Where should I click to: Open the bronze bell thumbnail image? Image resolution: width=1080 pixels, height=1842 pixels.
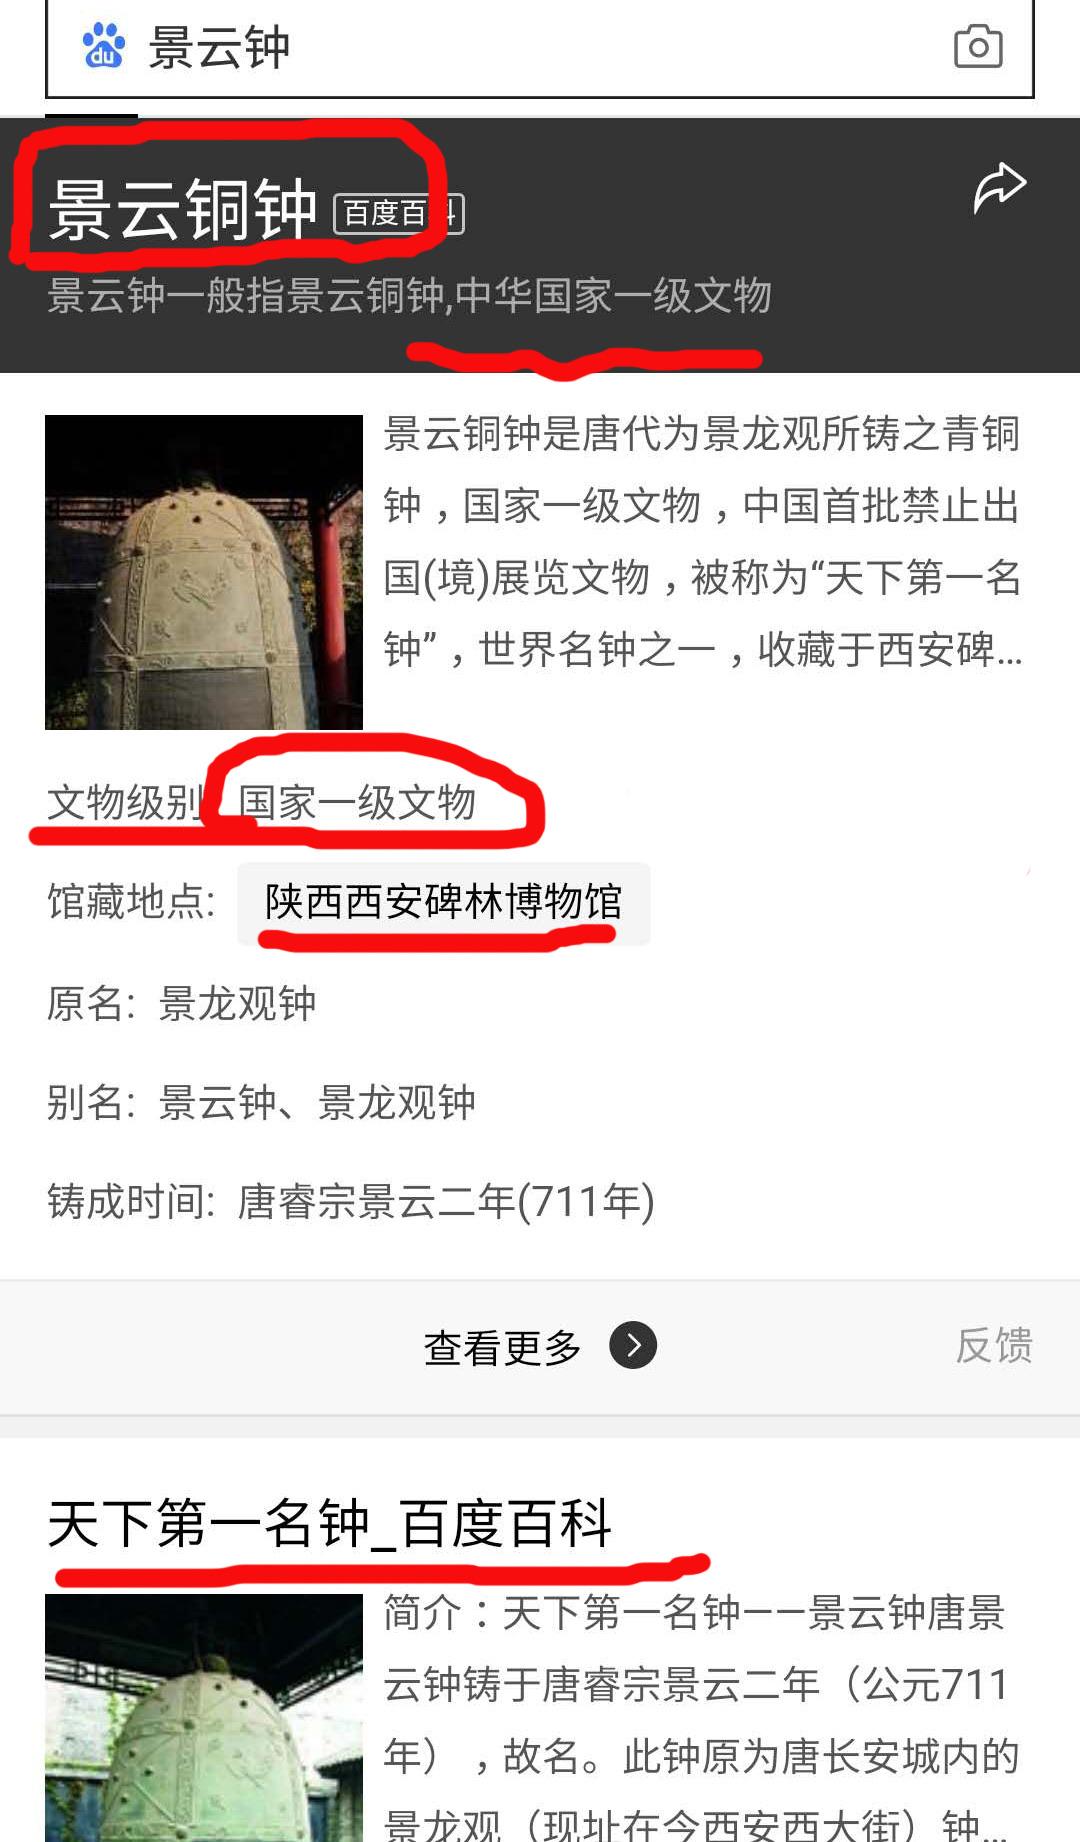(204, 572)
